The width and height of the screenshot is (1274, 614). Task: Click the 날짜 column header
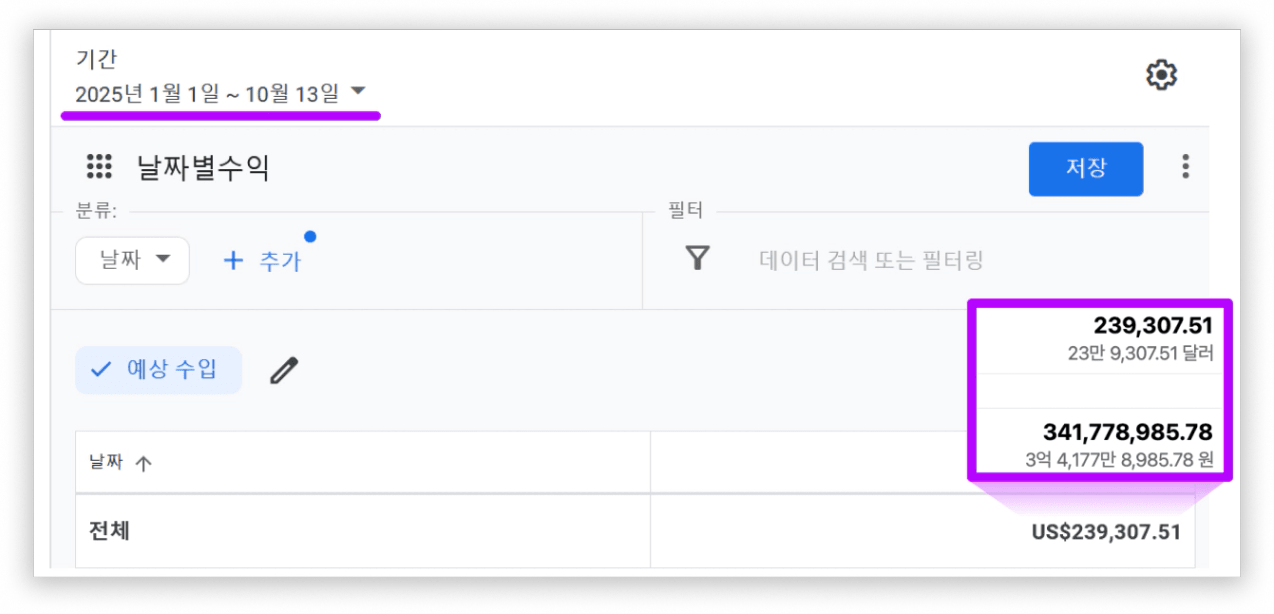pos(106,463)
